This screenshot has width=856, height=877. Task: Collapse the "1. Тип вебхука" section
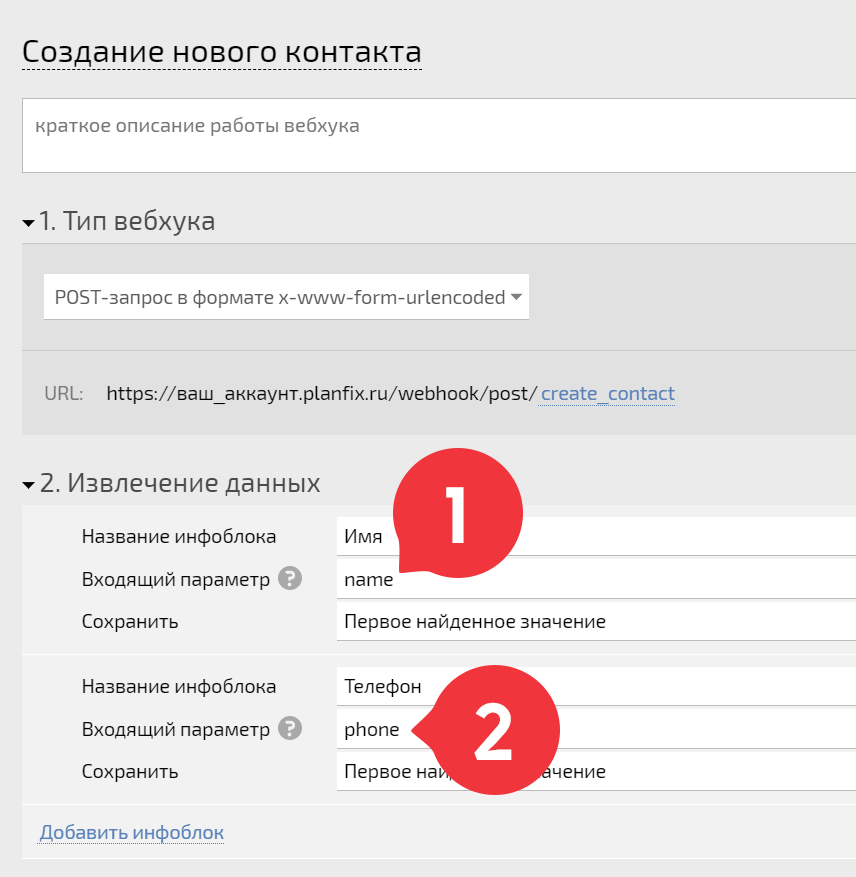tap(29, 223)
